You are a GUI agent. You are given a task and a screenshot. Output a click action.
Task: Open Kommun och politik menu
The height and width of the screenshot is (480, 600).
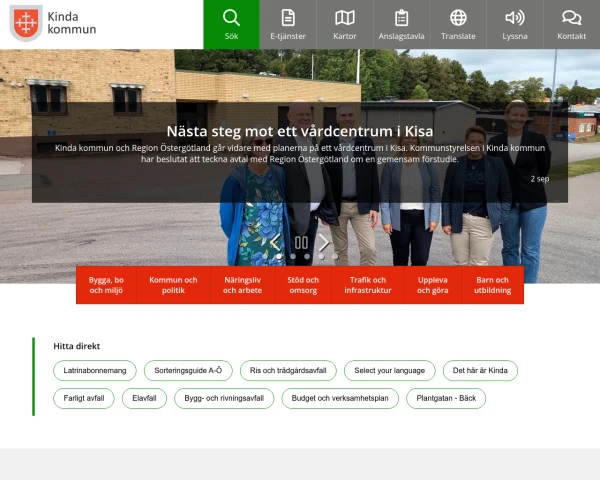point(173,285)
